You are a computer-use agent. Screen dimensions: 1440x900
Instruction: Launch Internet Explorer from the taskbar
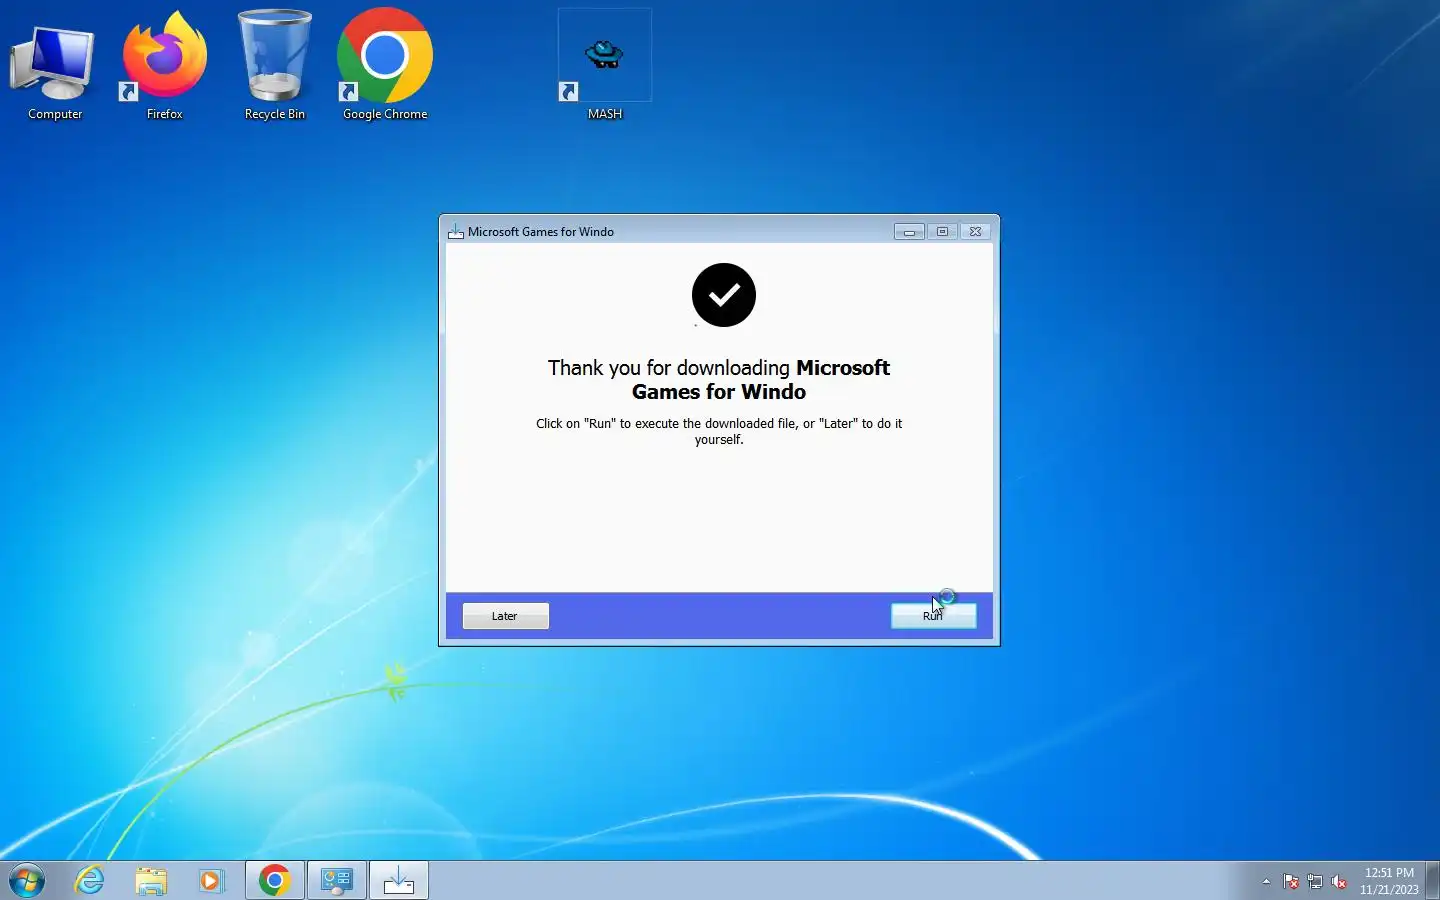tap(90, 881)
